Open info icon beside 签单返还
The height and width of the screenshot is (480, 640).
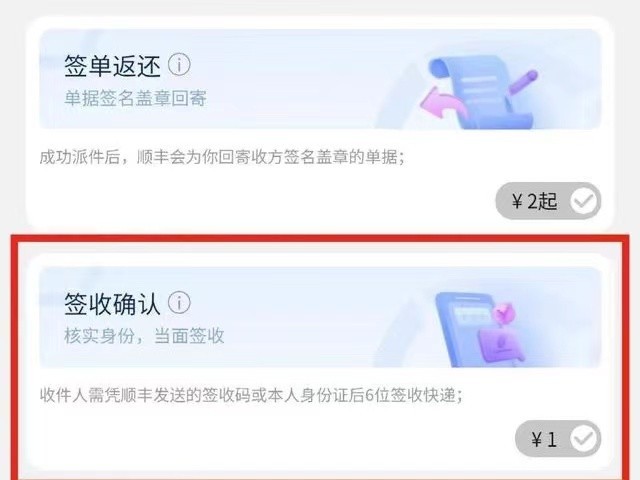click(179, 65)
